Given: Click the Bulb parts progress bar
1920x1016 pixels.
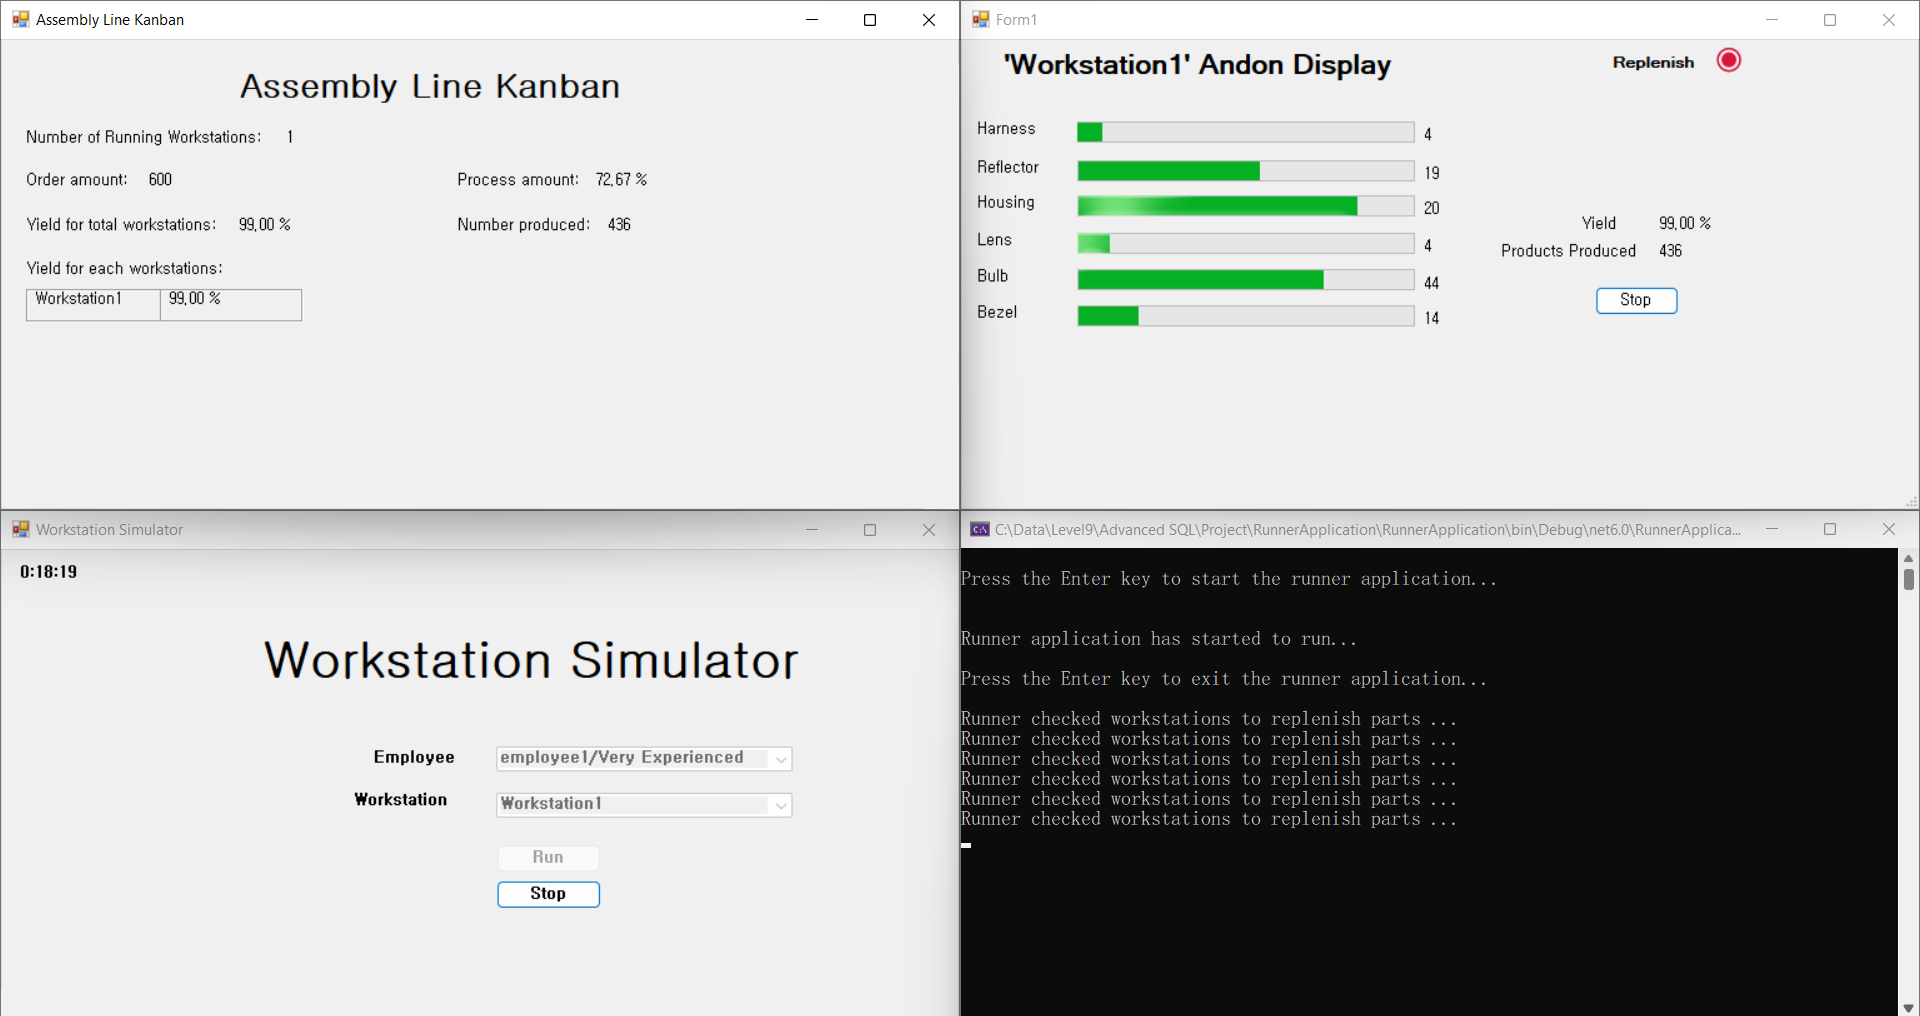Looking at the screenshot, I should point(1245,280).
